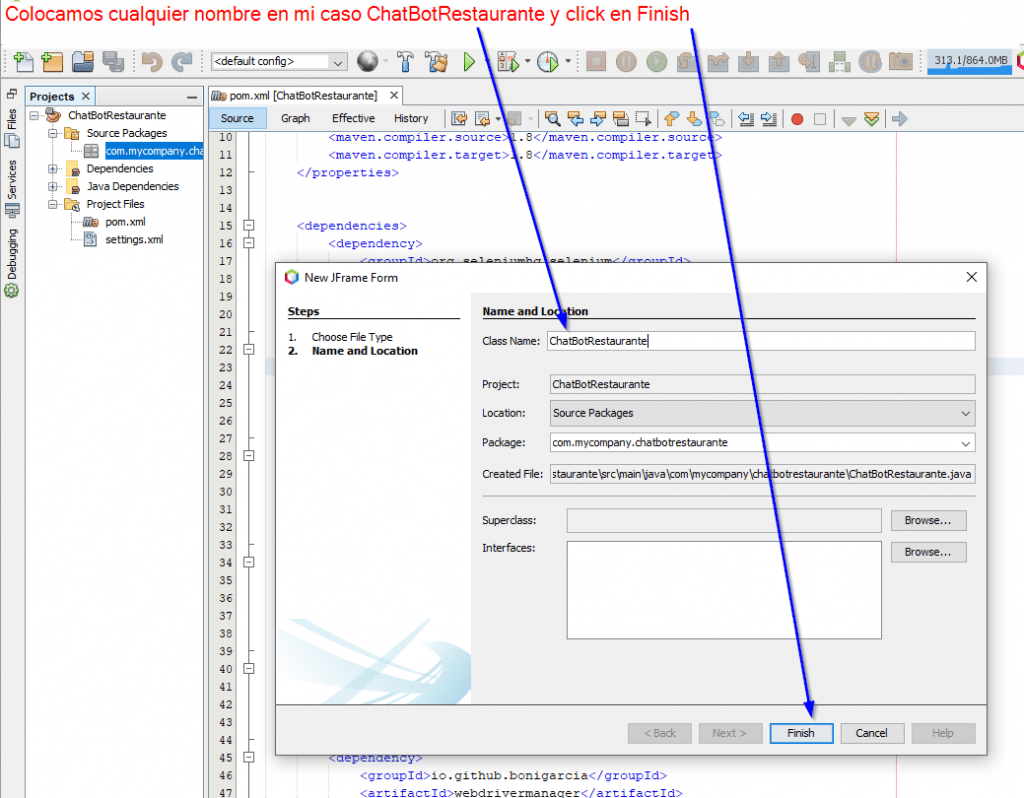Click the red record macro icon
Screen dimensions: 1024x798
[797, 119]
